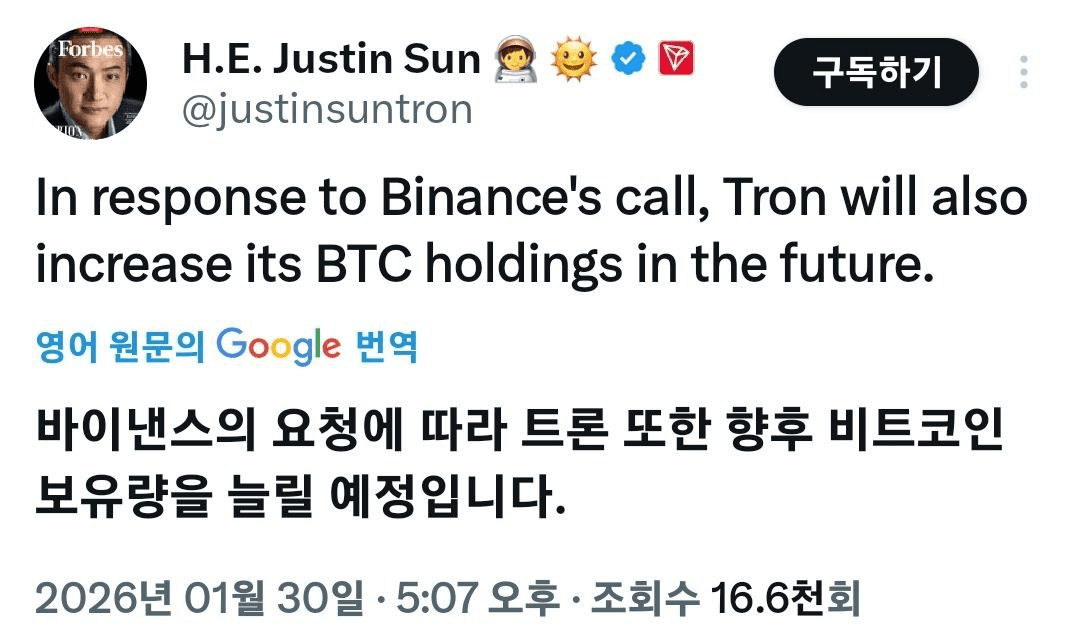Click the red Tron affiliation badge
Screen dimensions: 1080x629
point(675,61)
